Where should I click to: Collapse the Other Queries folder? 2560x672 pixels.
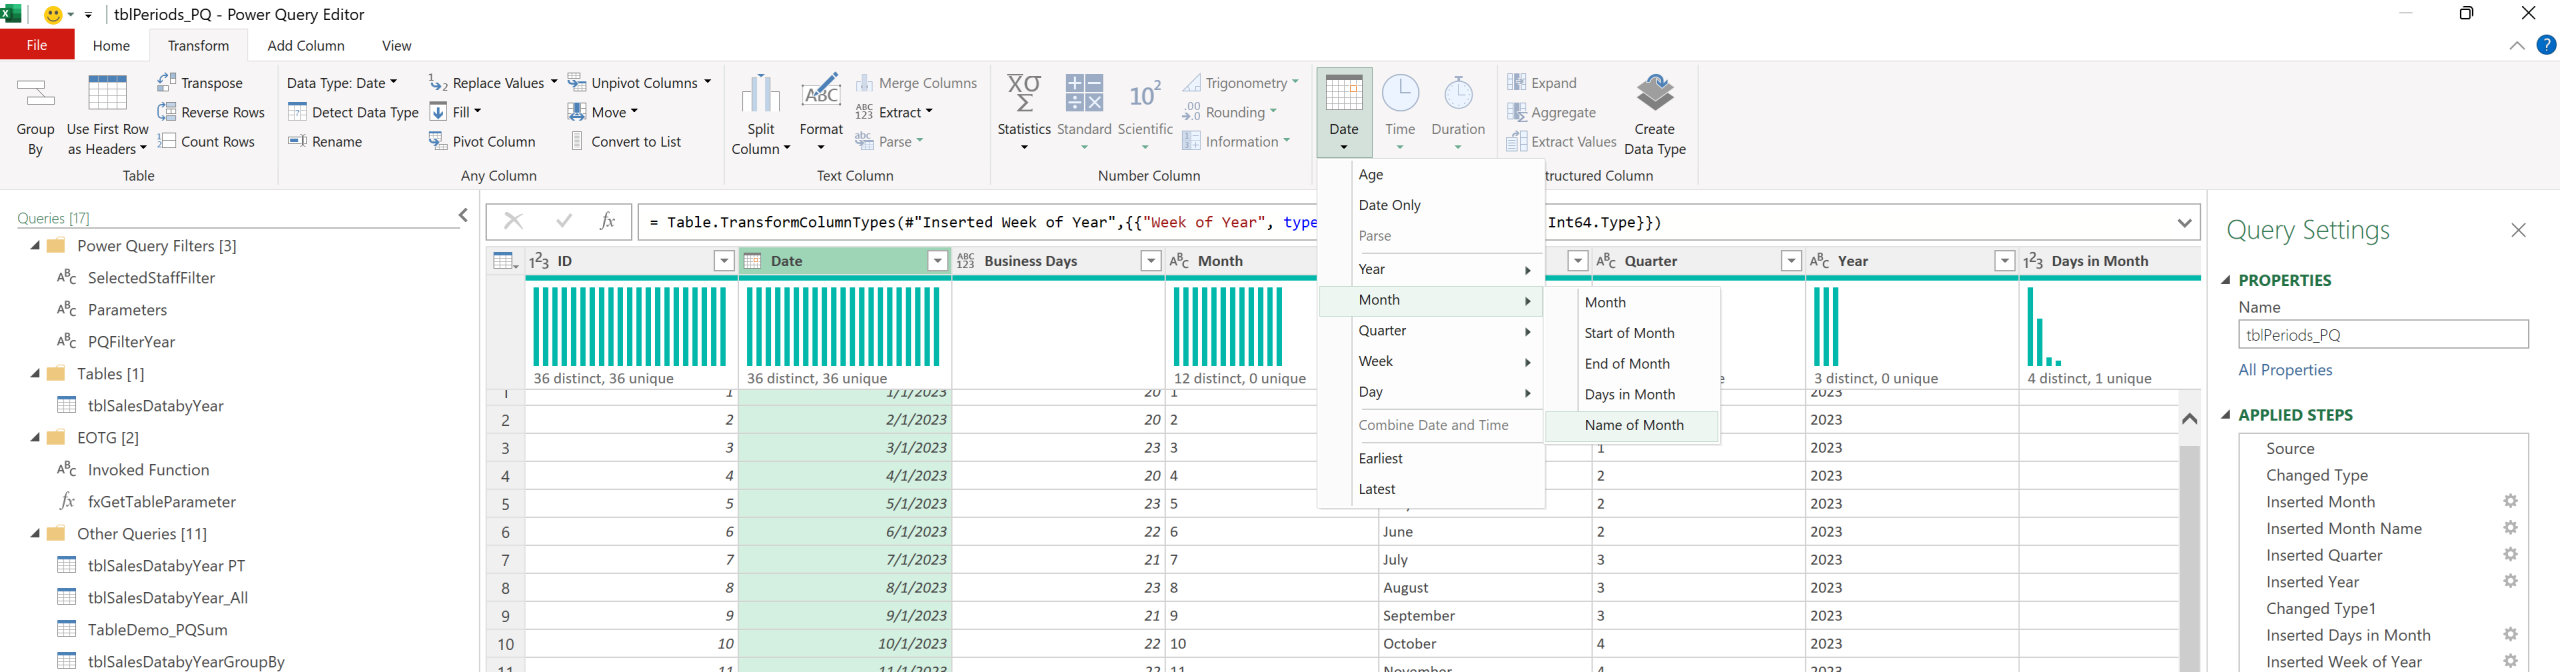tap(35, 533)
